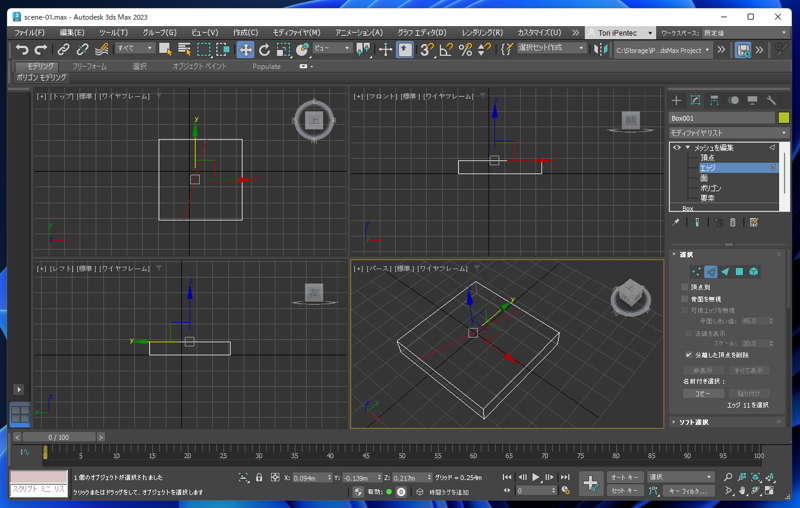Toggle the 3D Snaps button
Screen dimensions: 800x508
pos(427,49)
